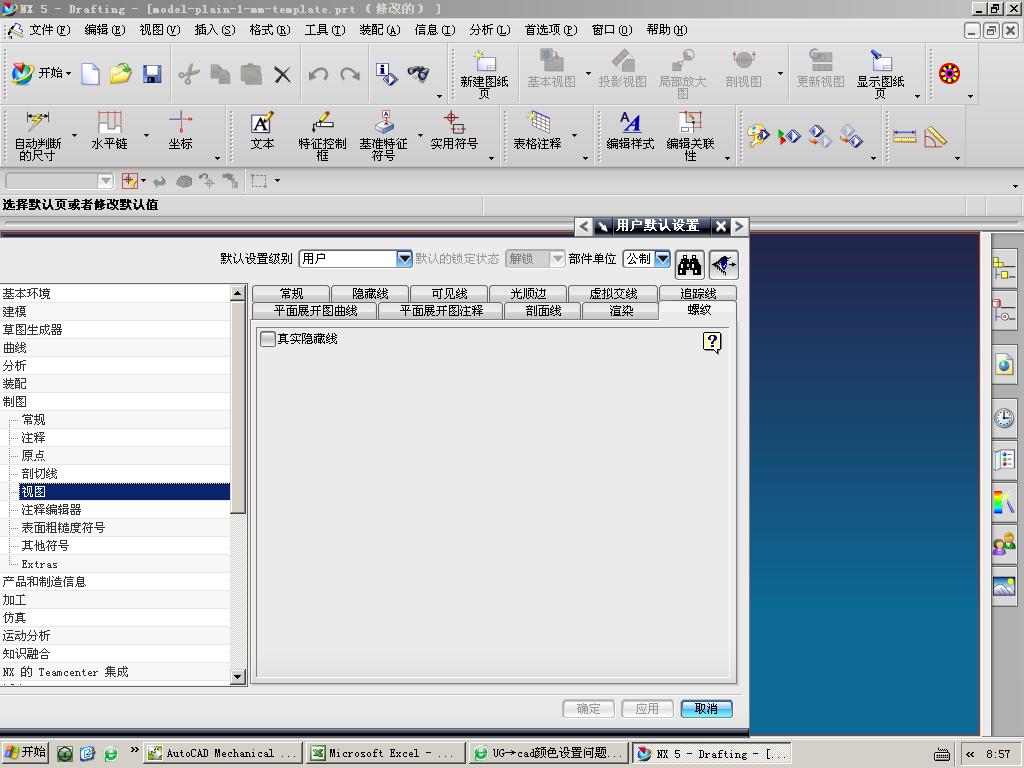Click the search binoculars in user defaults
Viewport: 1024px width, 768px height.
[690, 264]
